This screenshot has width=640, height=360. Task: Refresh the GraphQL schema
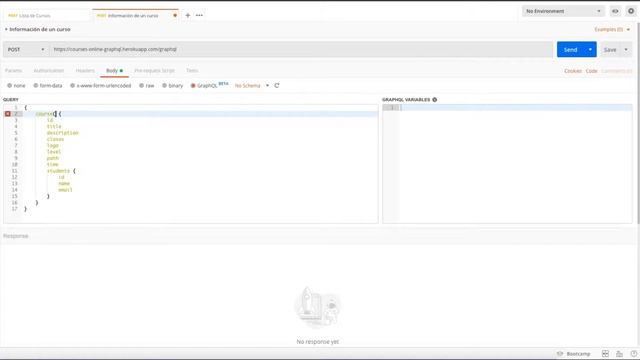tap(277, 86)
